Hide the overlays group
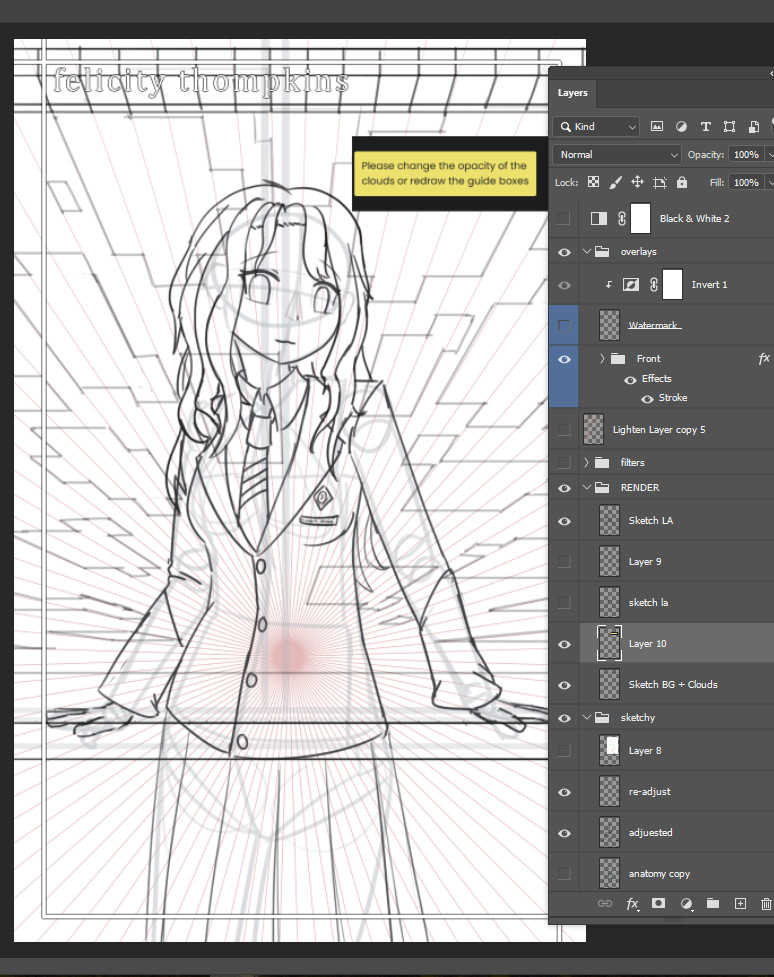Screen dimensions: 774x977 (564, 252)
